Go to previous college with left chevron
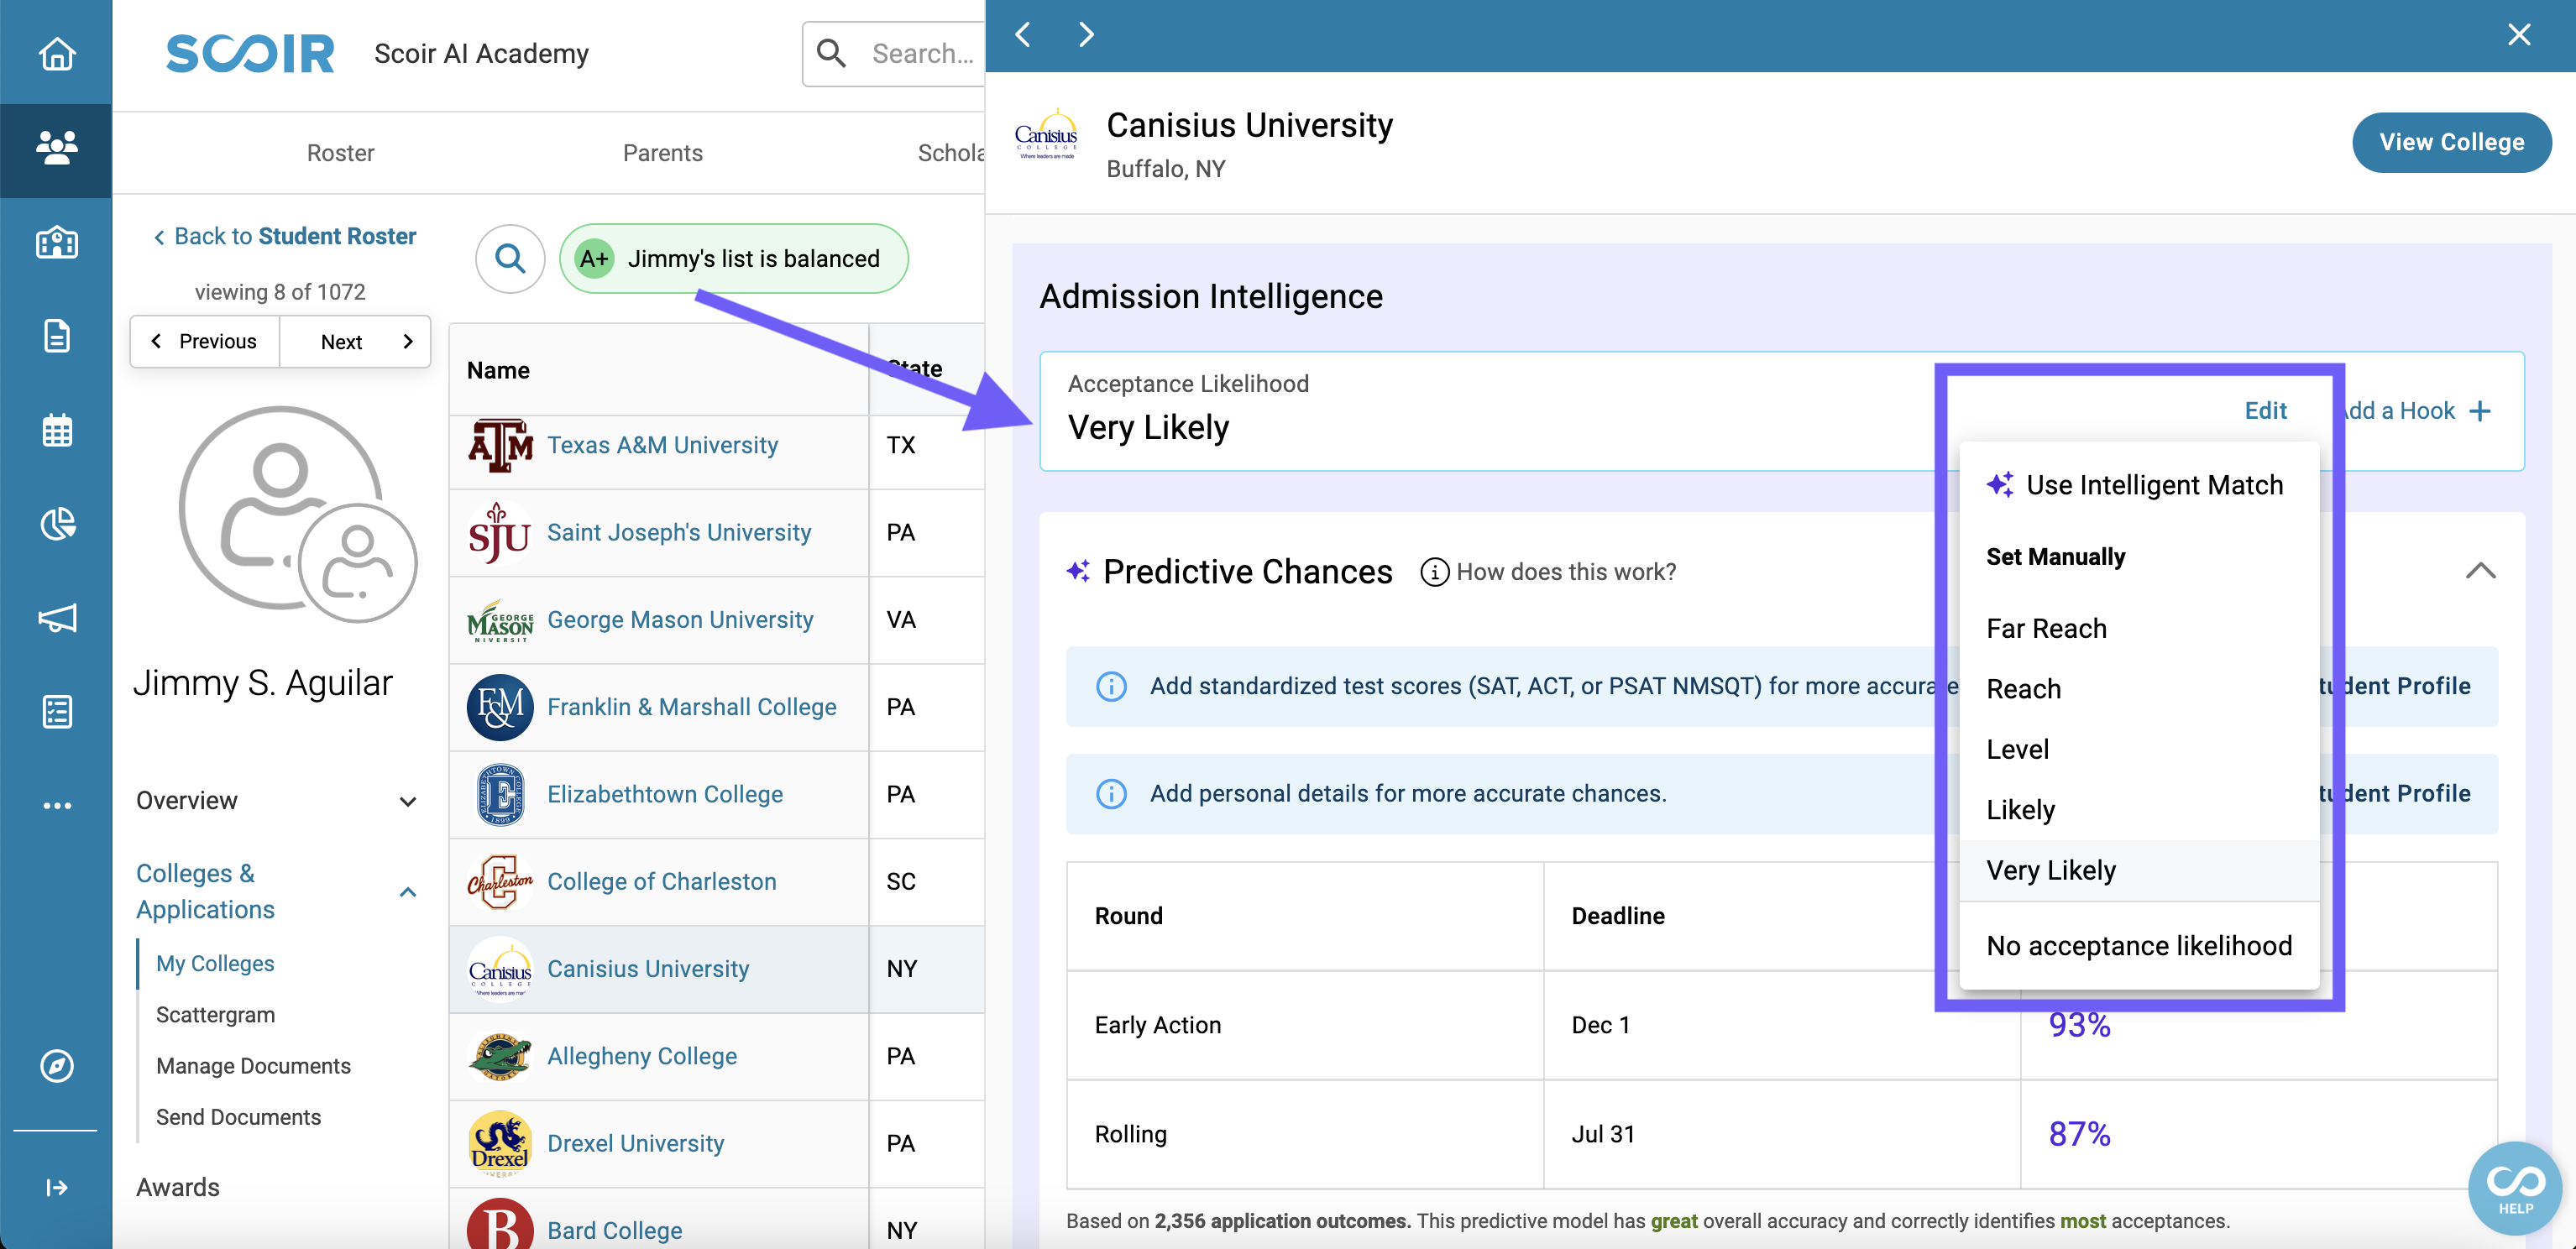The height and width of the screenshot is (1249, 2576). coord(1023,34)
